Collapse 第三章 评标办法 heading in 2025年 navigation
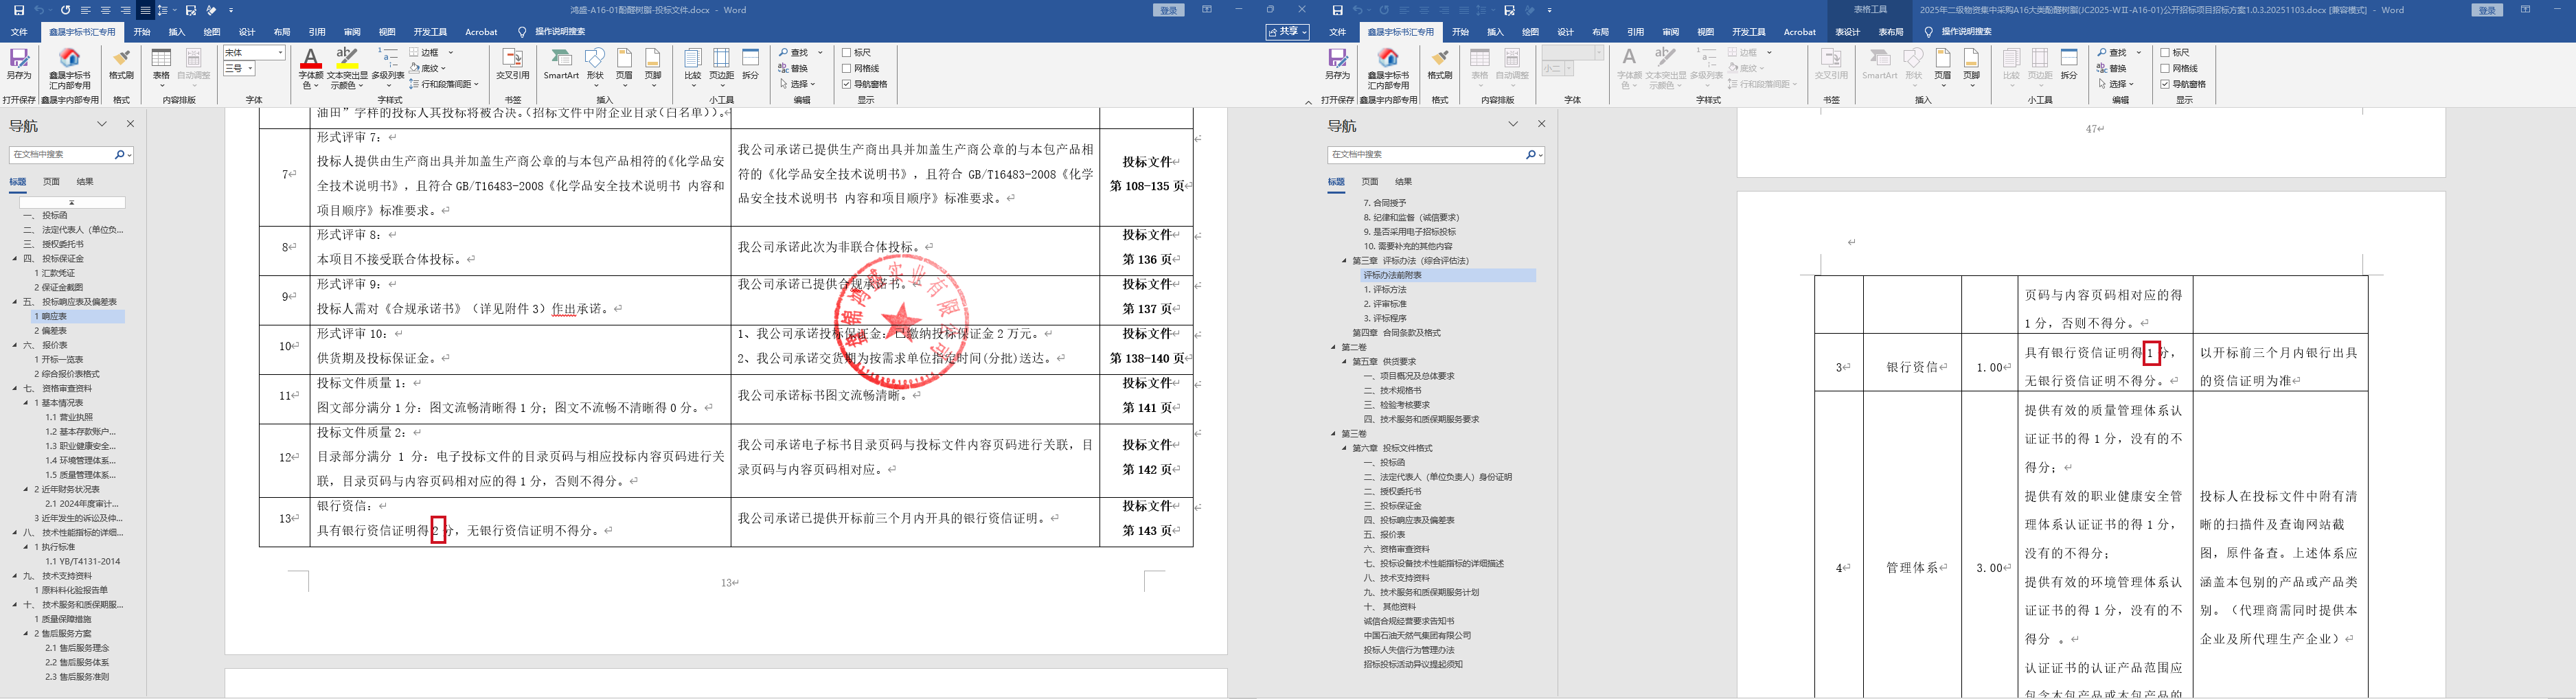This screenshot has width=2576, height=699. (1344, 260)
